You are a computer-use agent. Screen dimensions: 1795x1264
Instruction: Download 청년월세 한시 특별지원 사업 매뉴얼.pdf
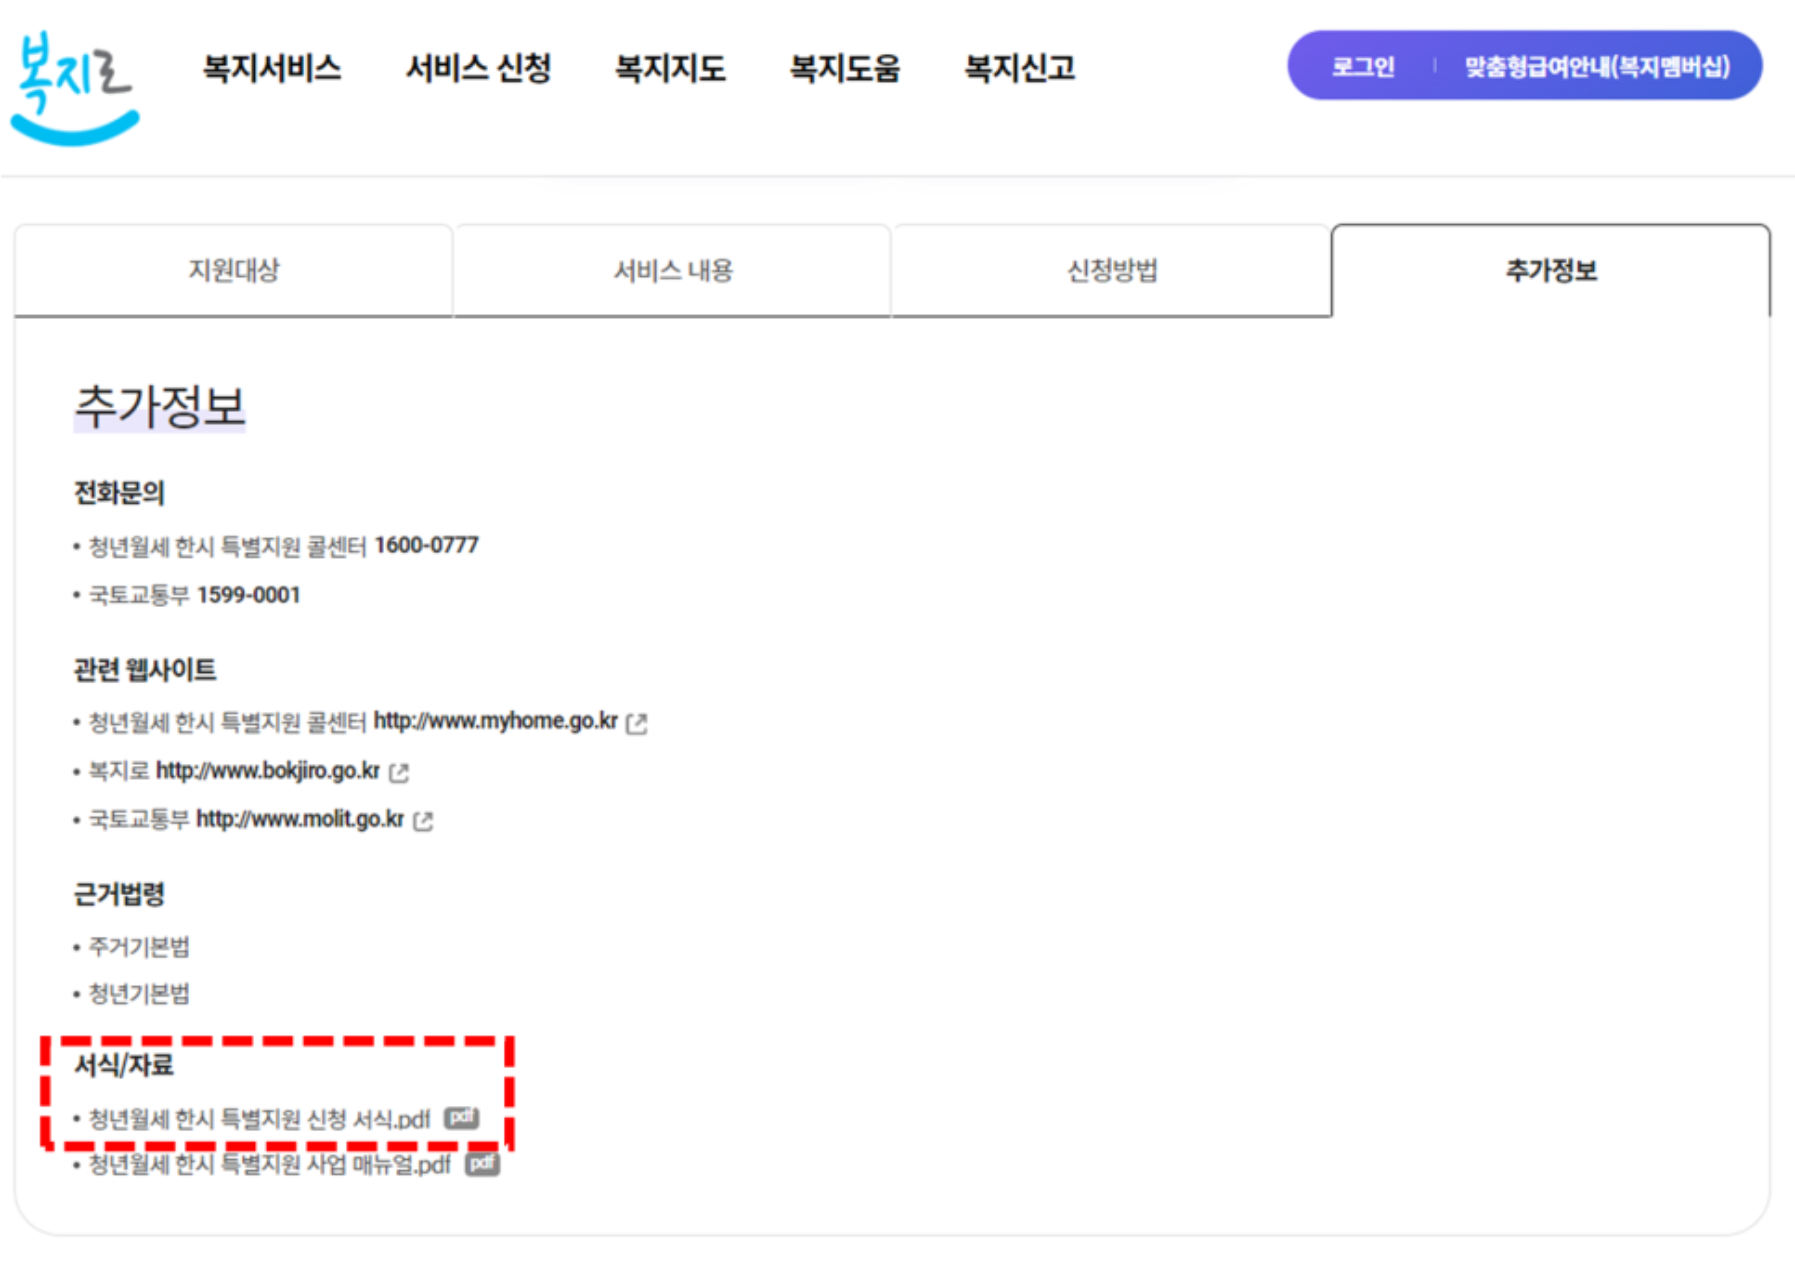click(x=270, y=1165)
